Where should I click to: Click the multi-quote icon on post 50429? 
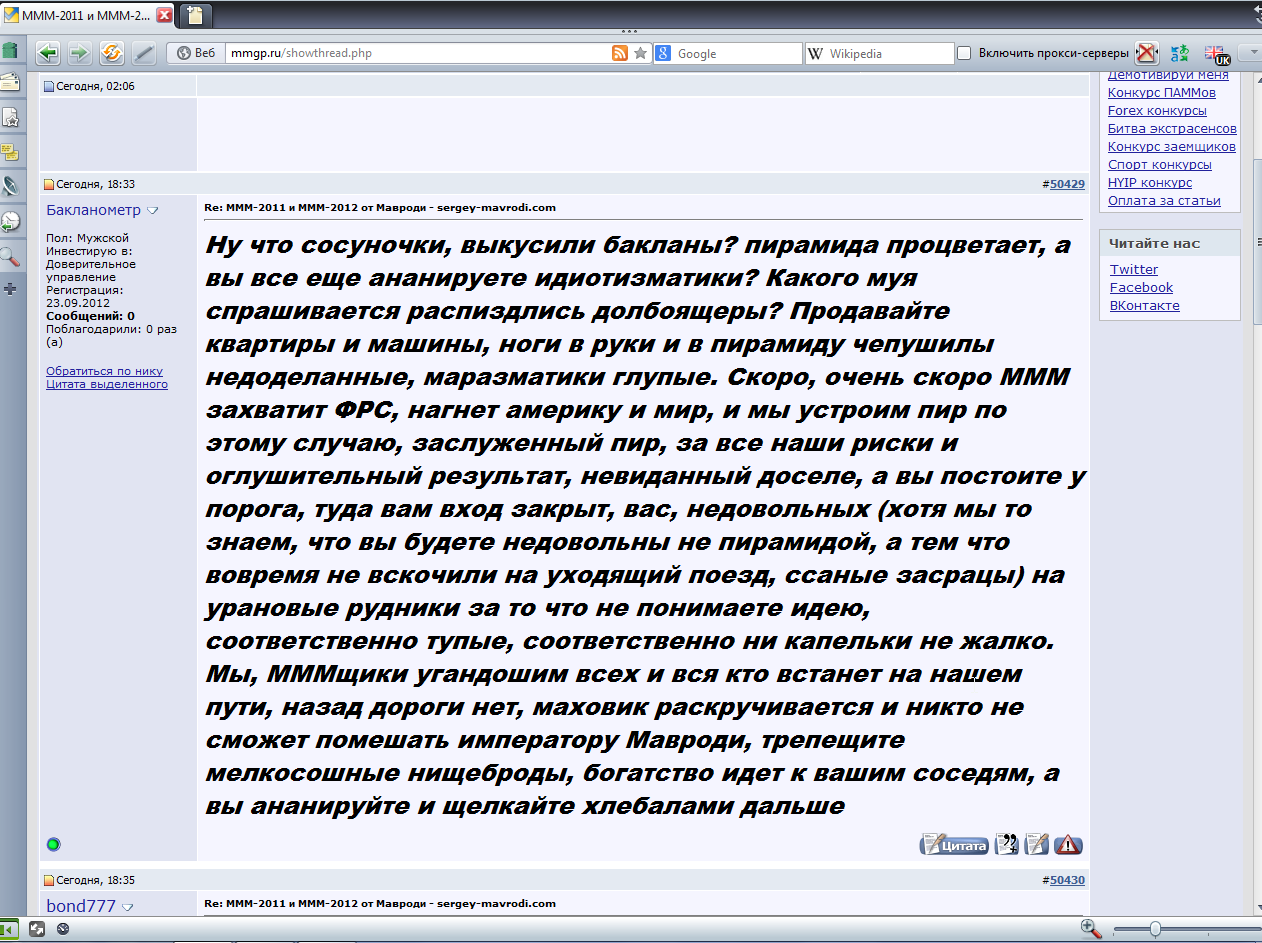(1006, 844)
